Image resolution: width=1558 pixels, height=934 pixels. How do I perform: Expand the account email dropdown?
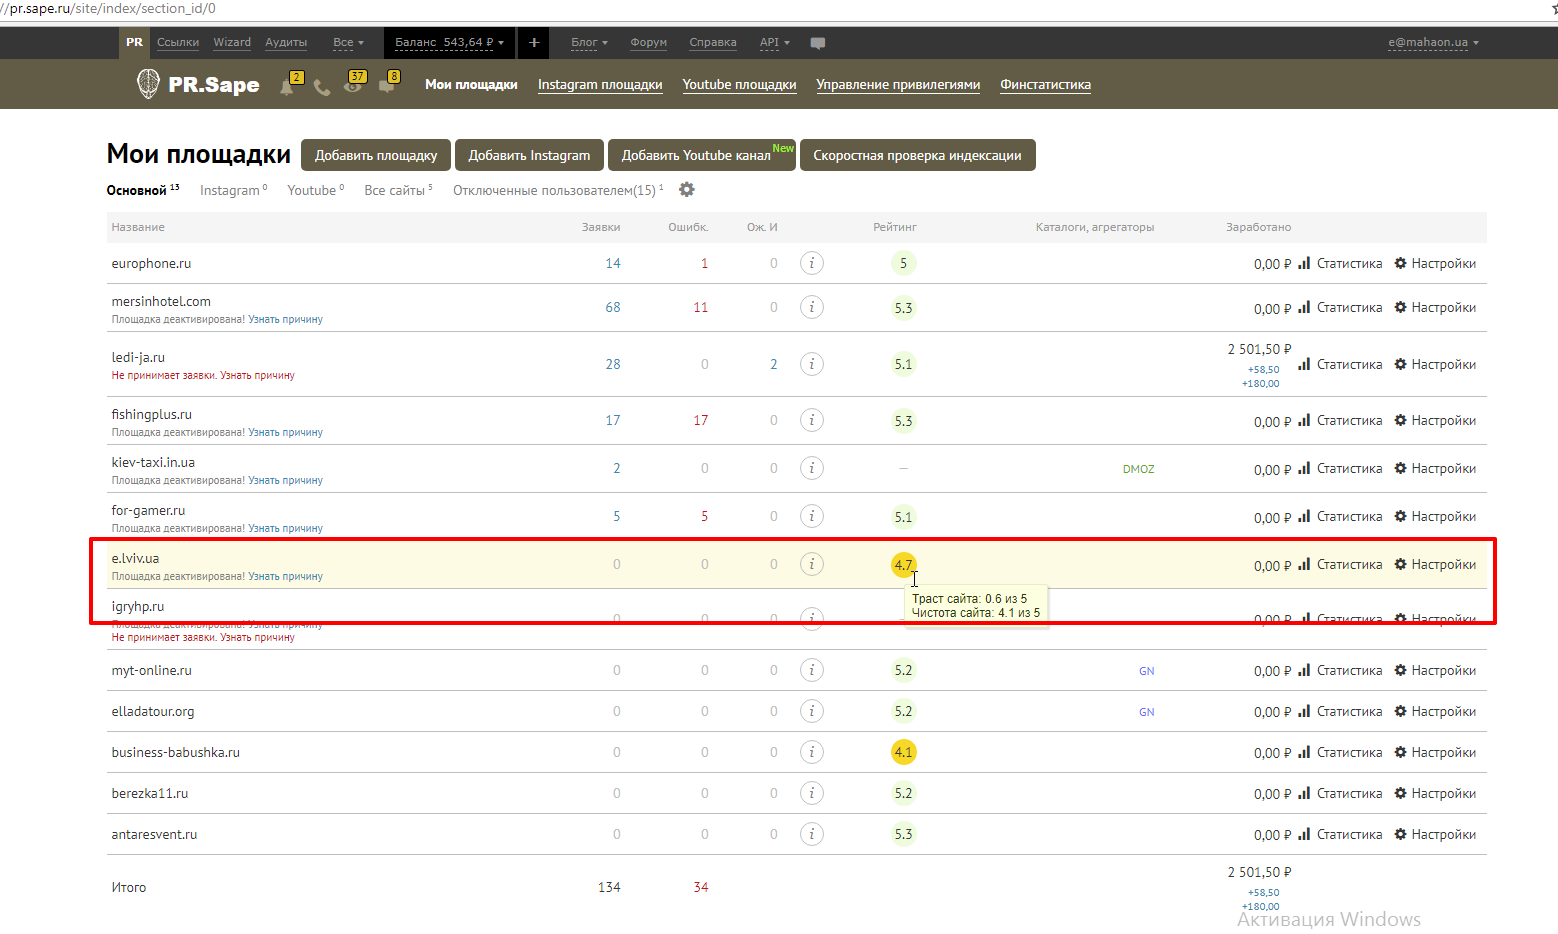(1433, 42)
